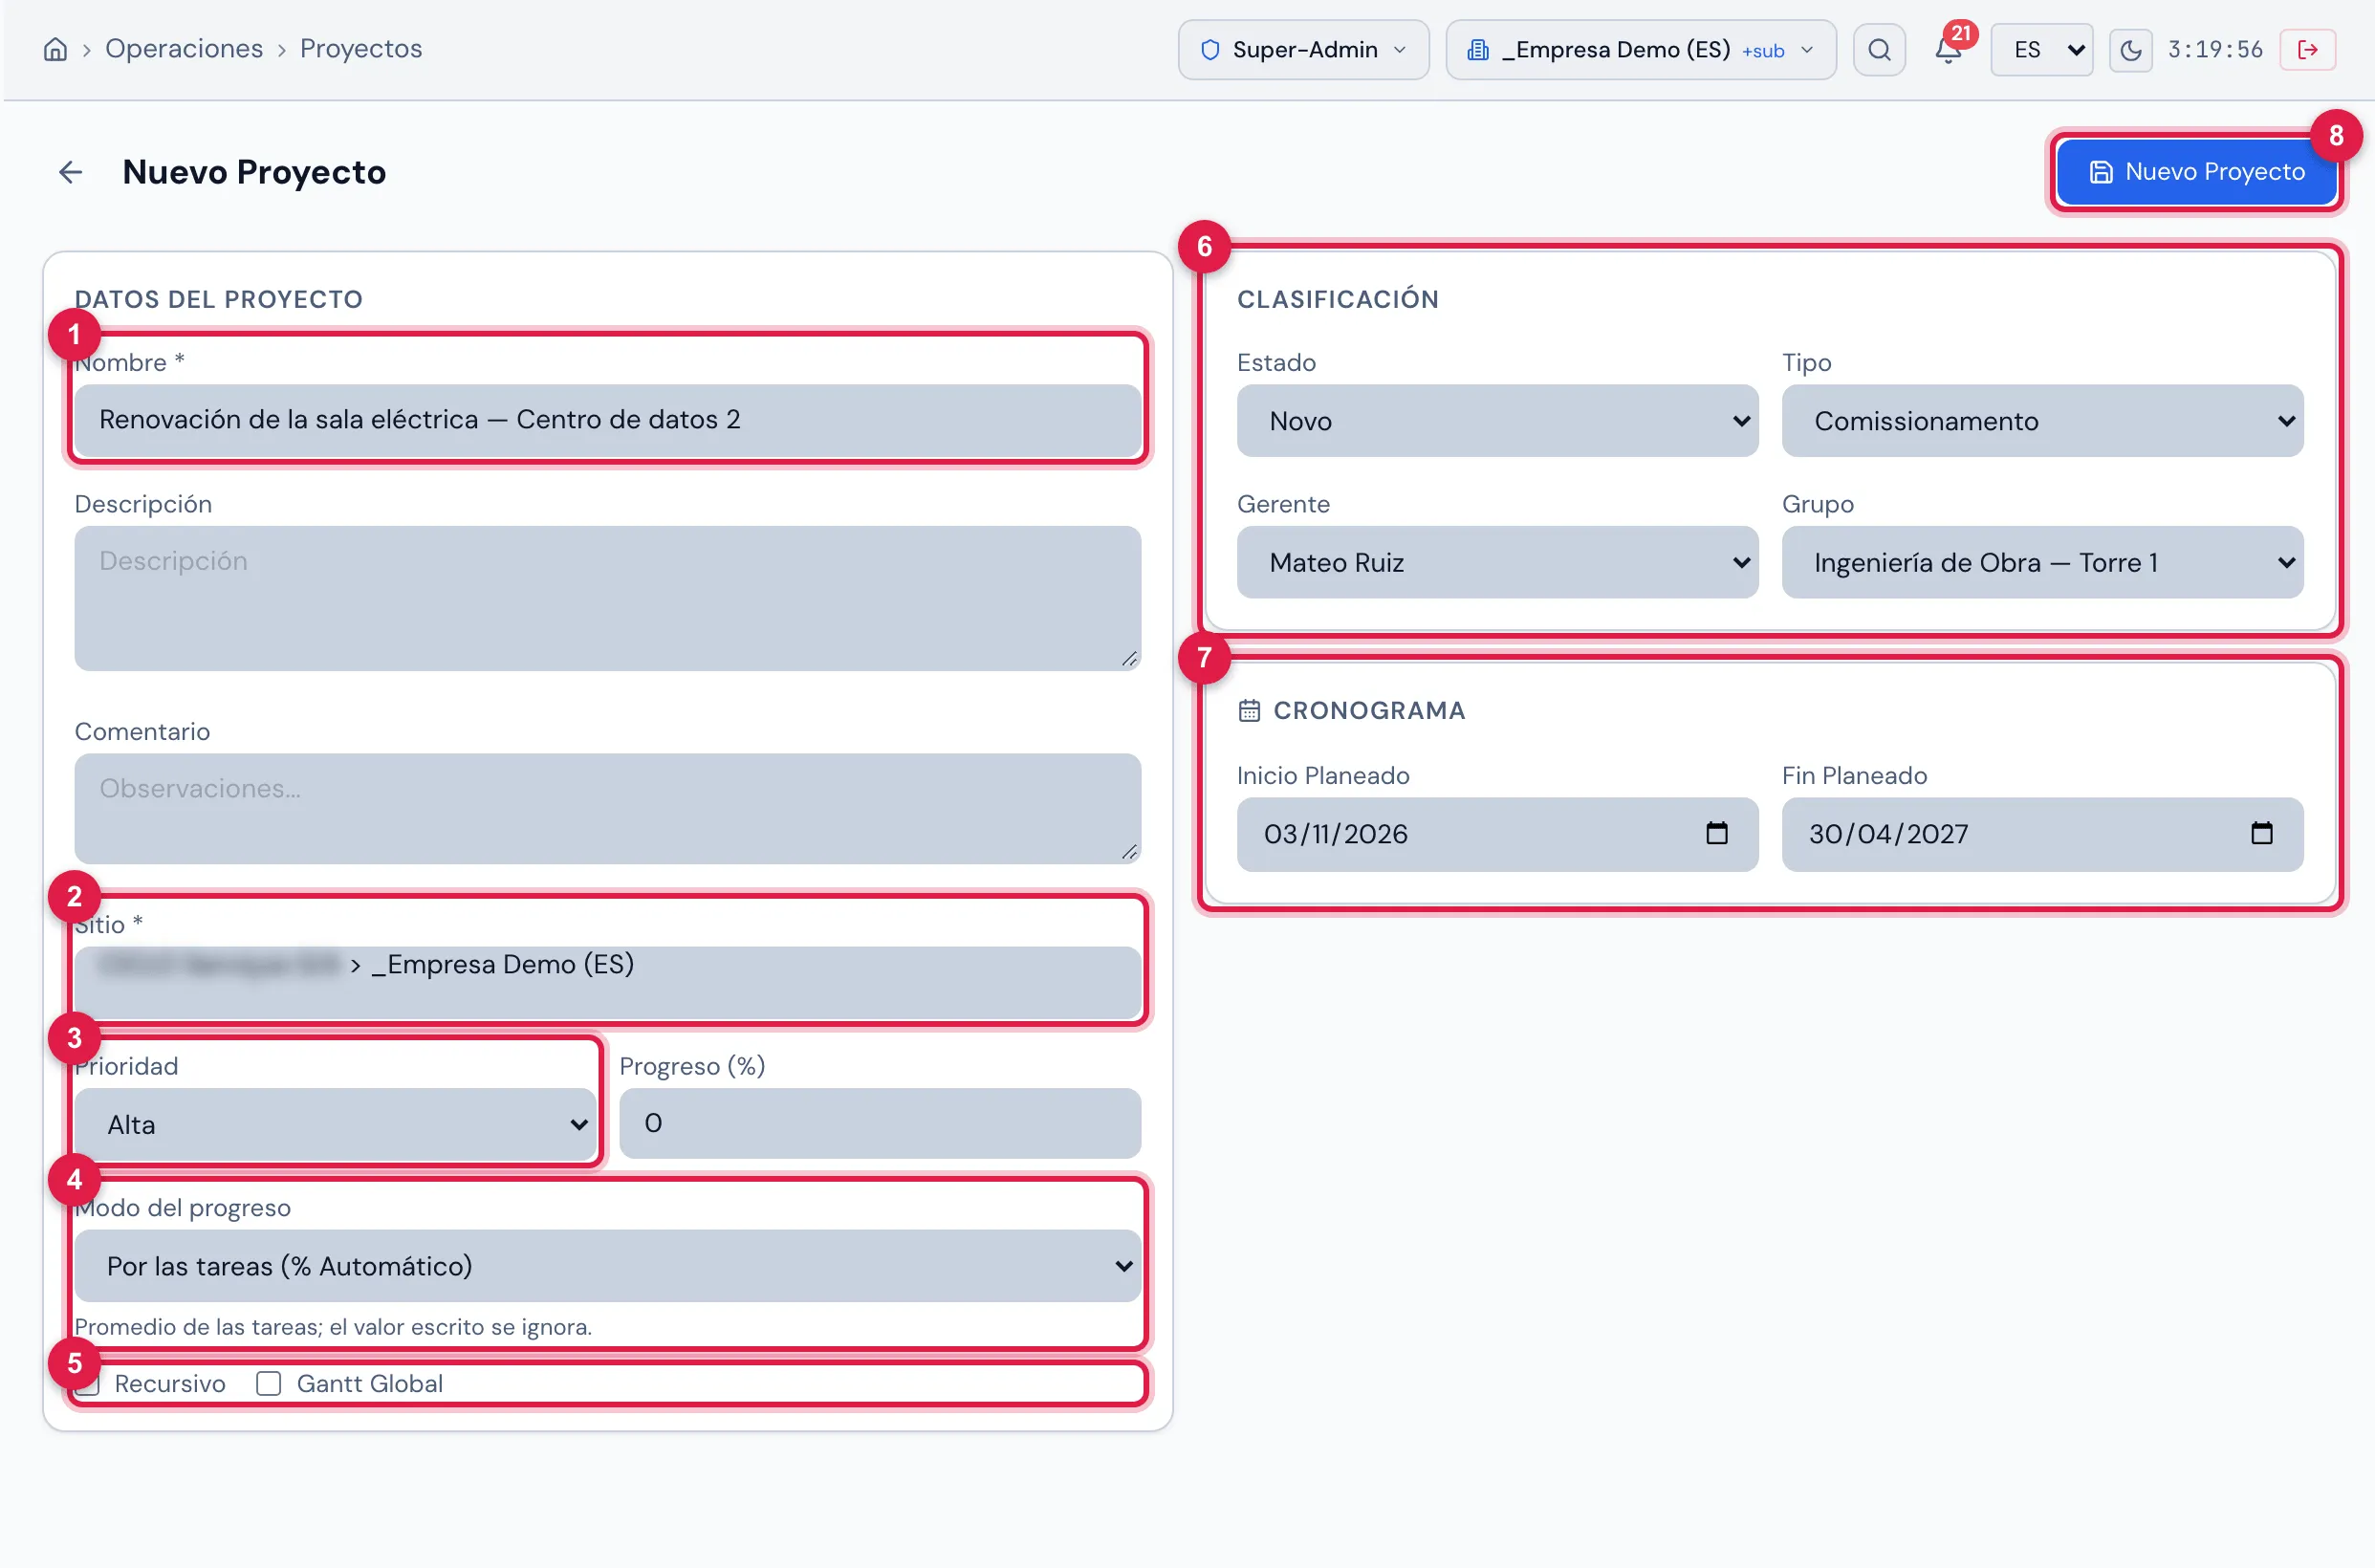This screenshot has width=2375, height=1568.
Task: Change the ES language selector
Action: pos(2041,49)
